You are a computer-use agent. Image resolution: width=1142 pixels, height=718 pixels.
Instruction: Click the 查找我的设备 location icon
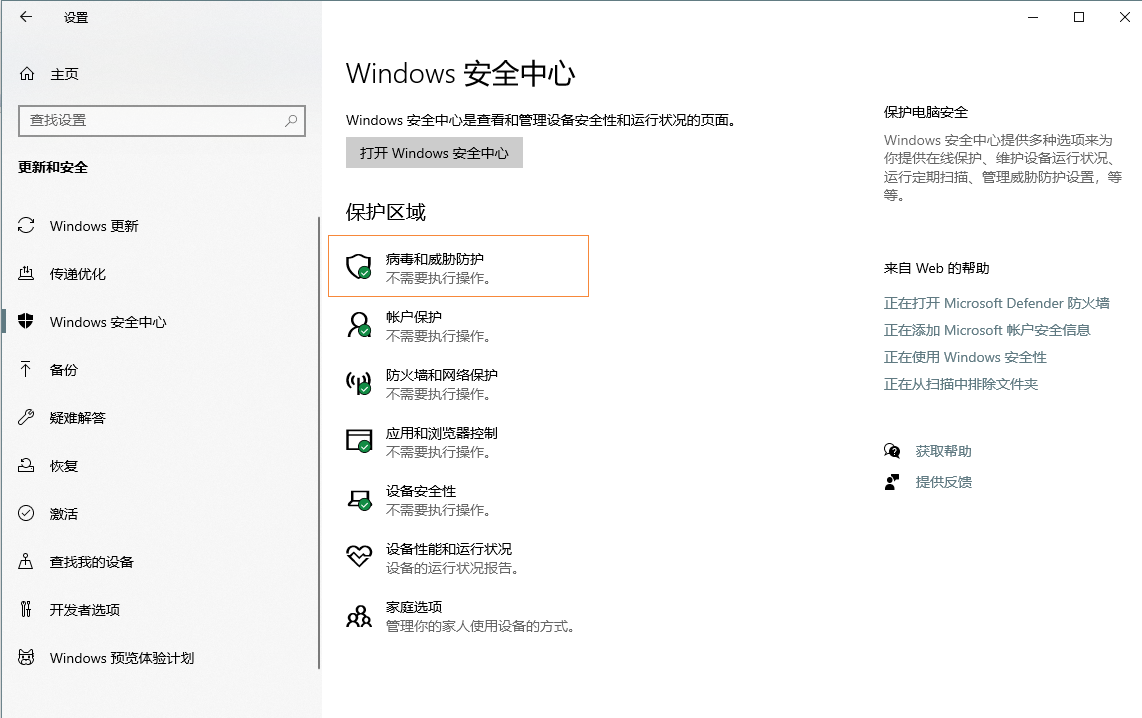26,561
